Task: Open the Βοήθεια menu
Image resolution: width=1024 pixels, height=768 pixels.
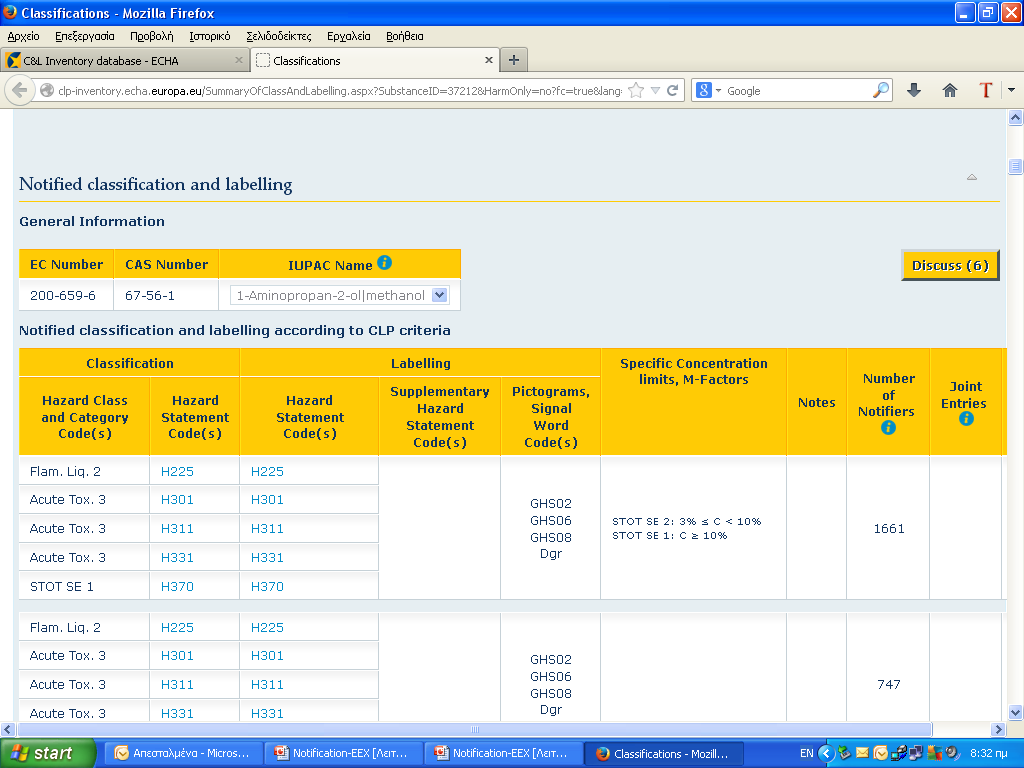Action: pyautogui.click(x=405, y=36)
